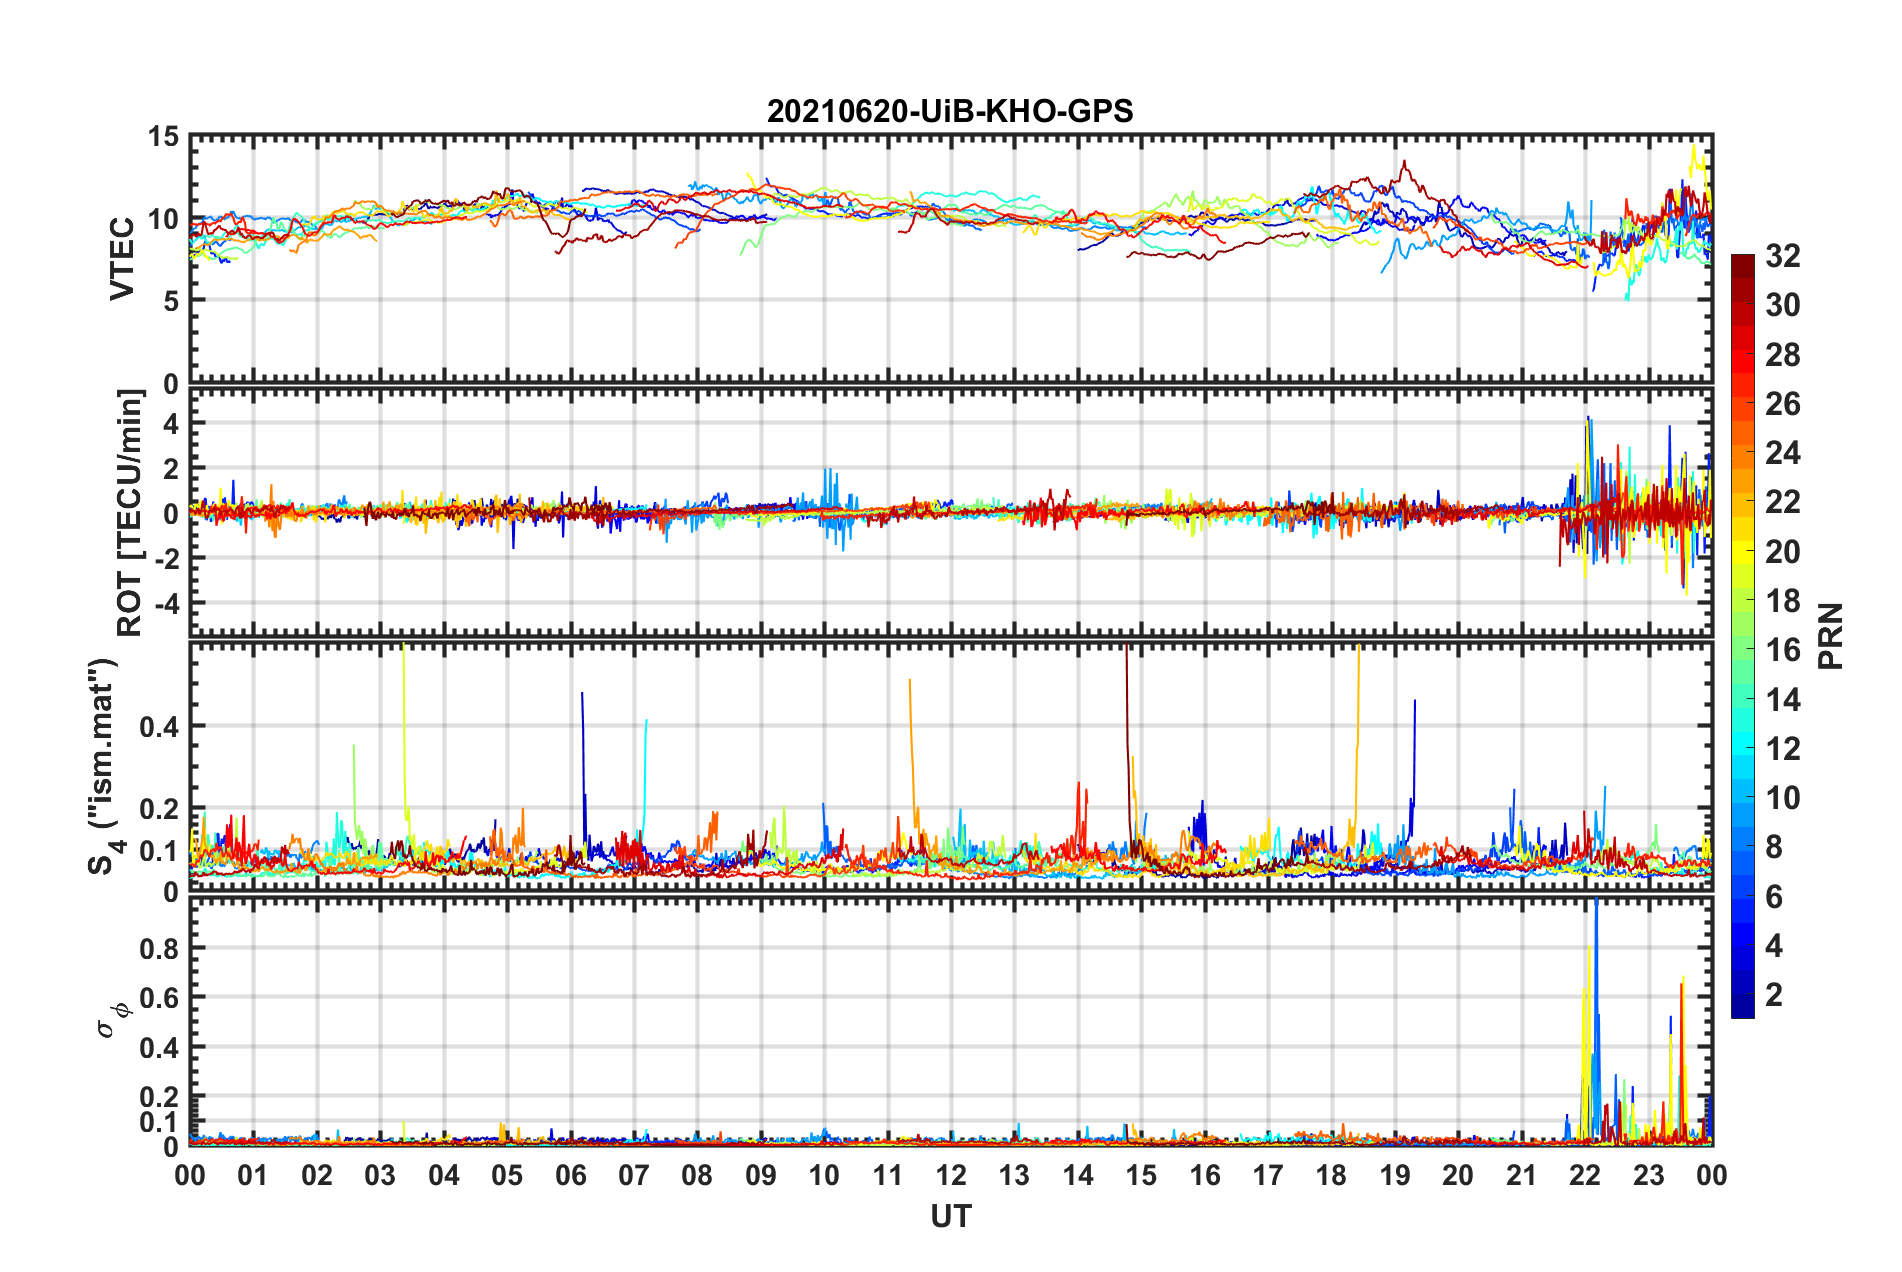Click colorbar tick label 18

pos(1782,601)
